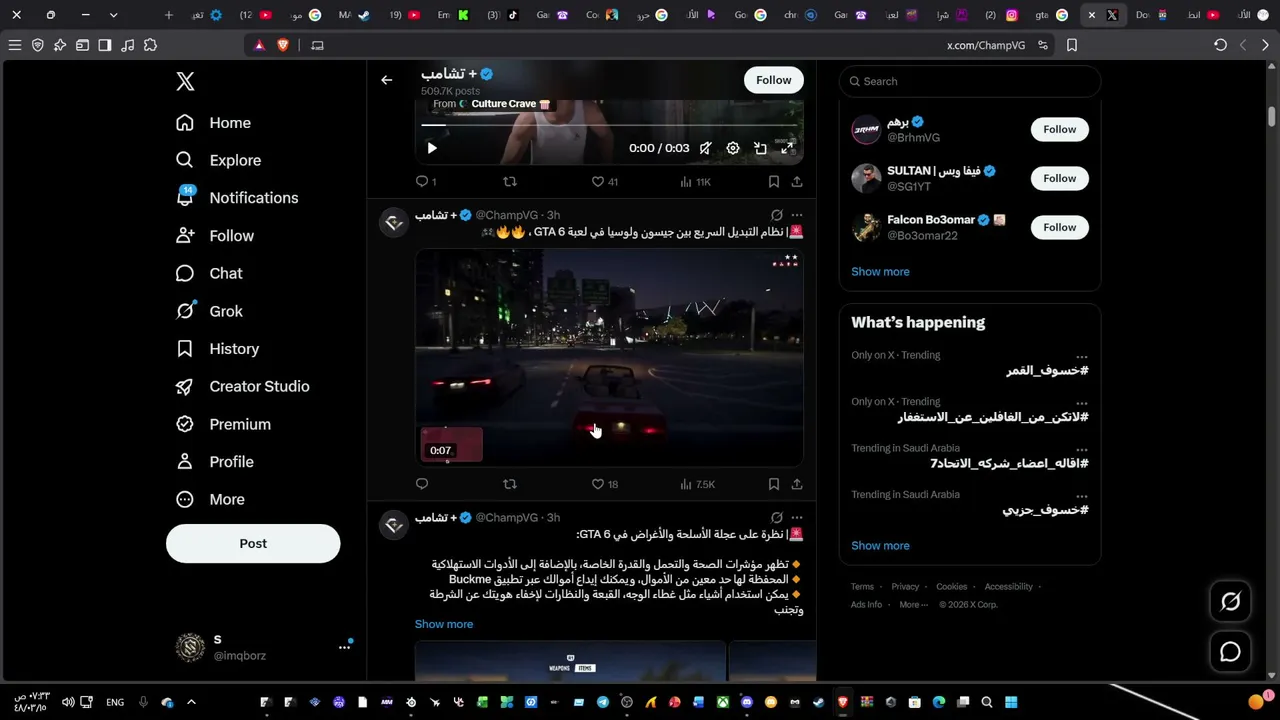Repost the post with 18 likes

(x=510, y=484)
